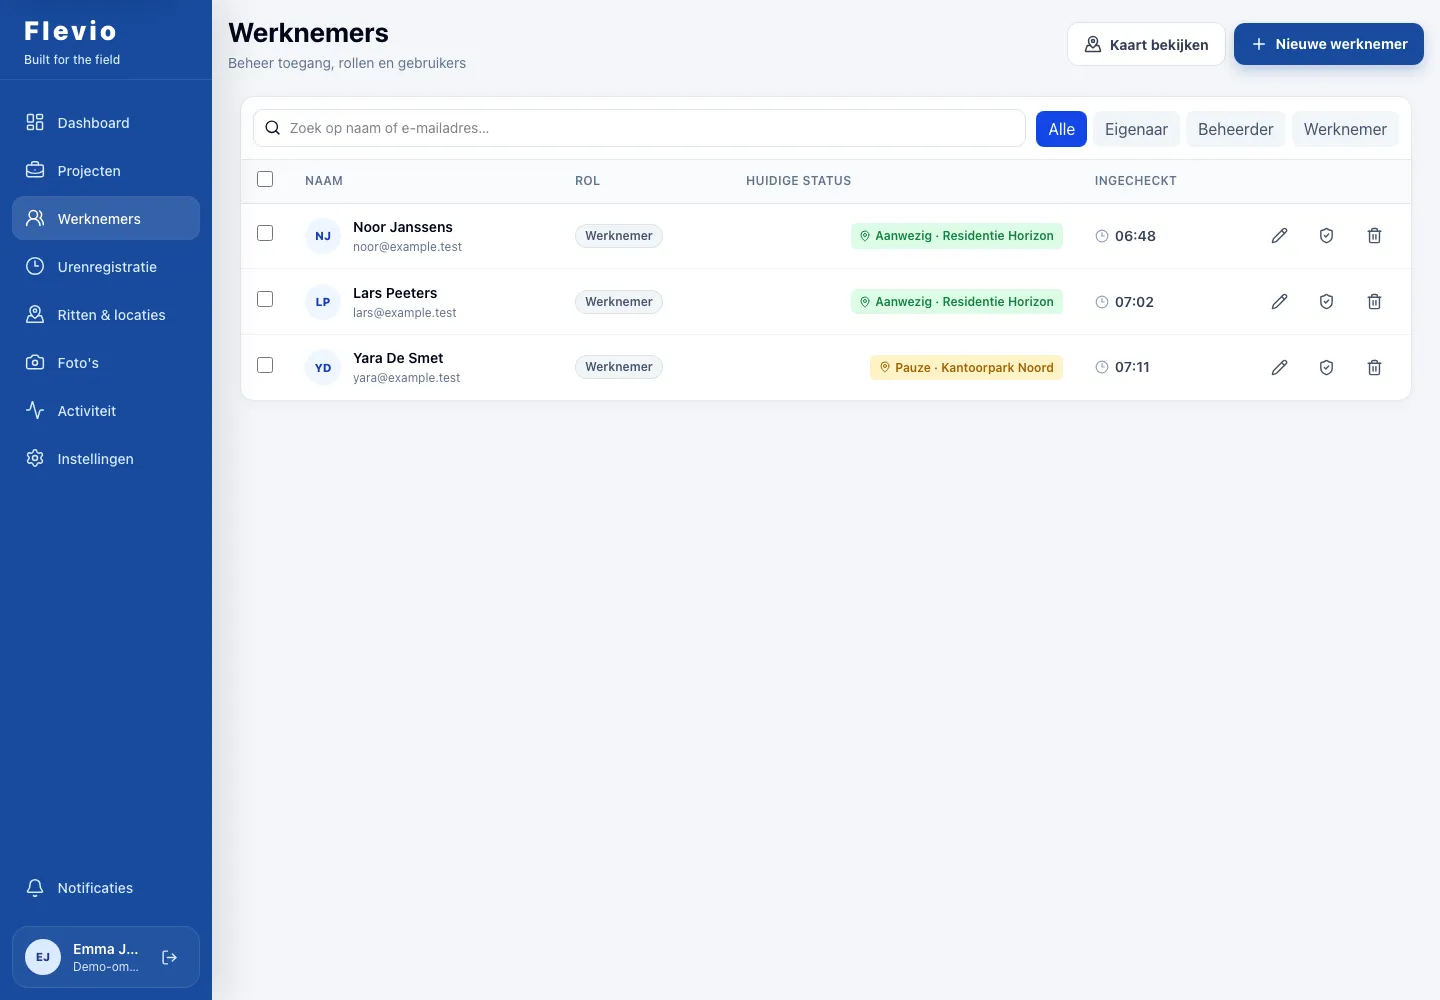This screenshot has width=1440, height=1000.
Task: Open Instellingen in the sidebar
Action: [x=106, y=458]
